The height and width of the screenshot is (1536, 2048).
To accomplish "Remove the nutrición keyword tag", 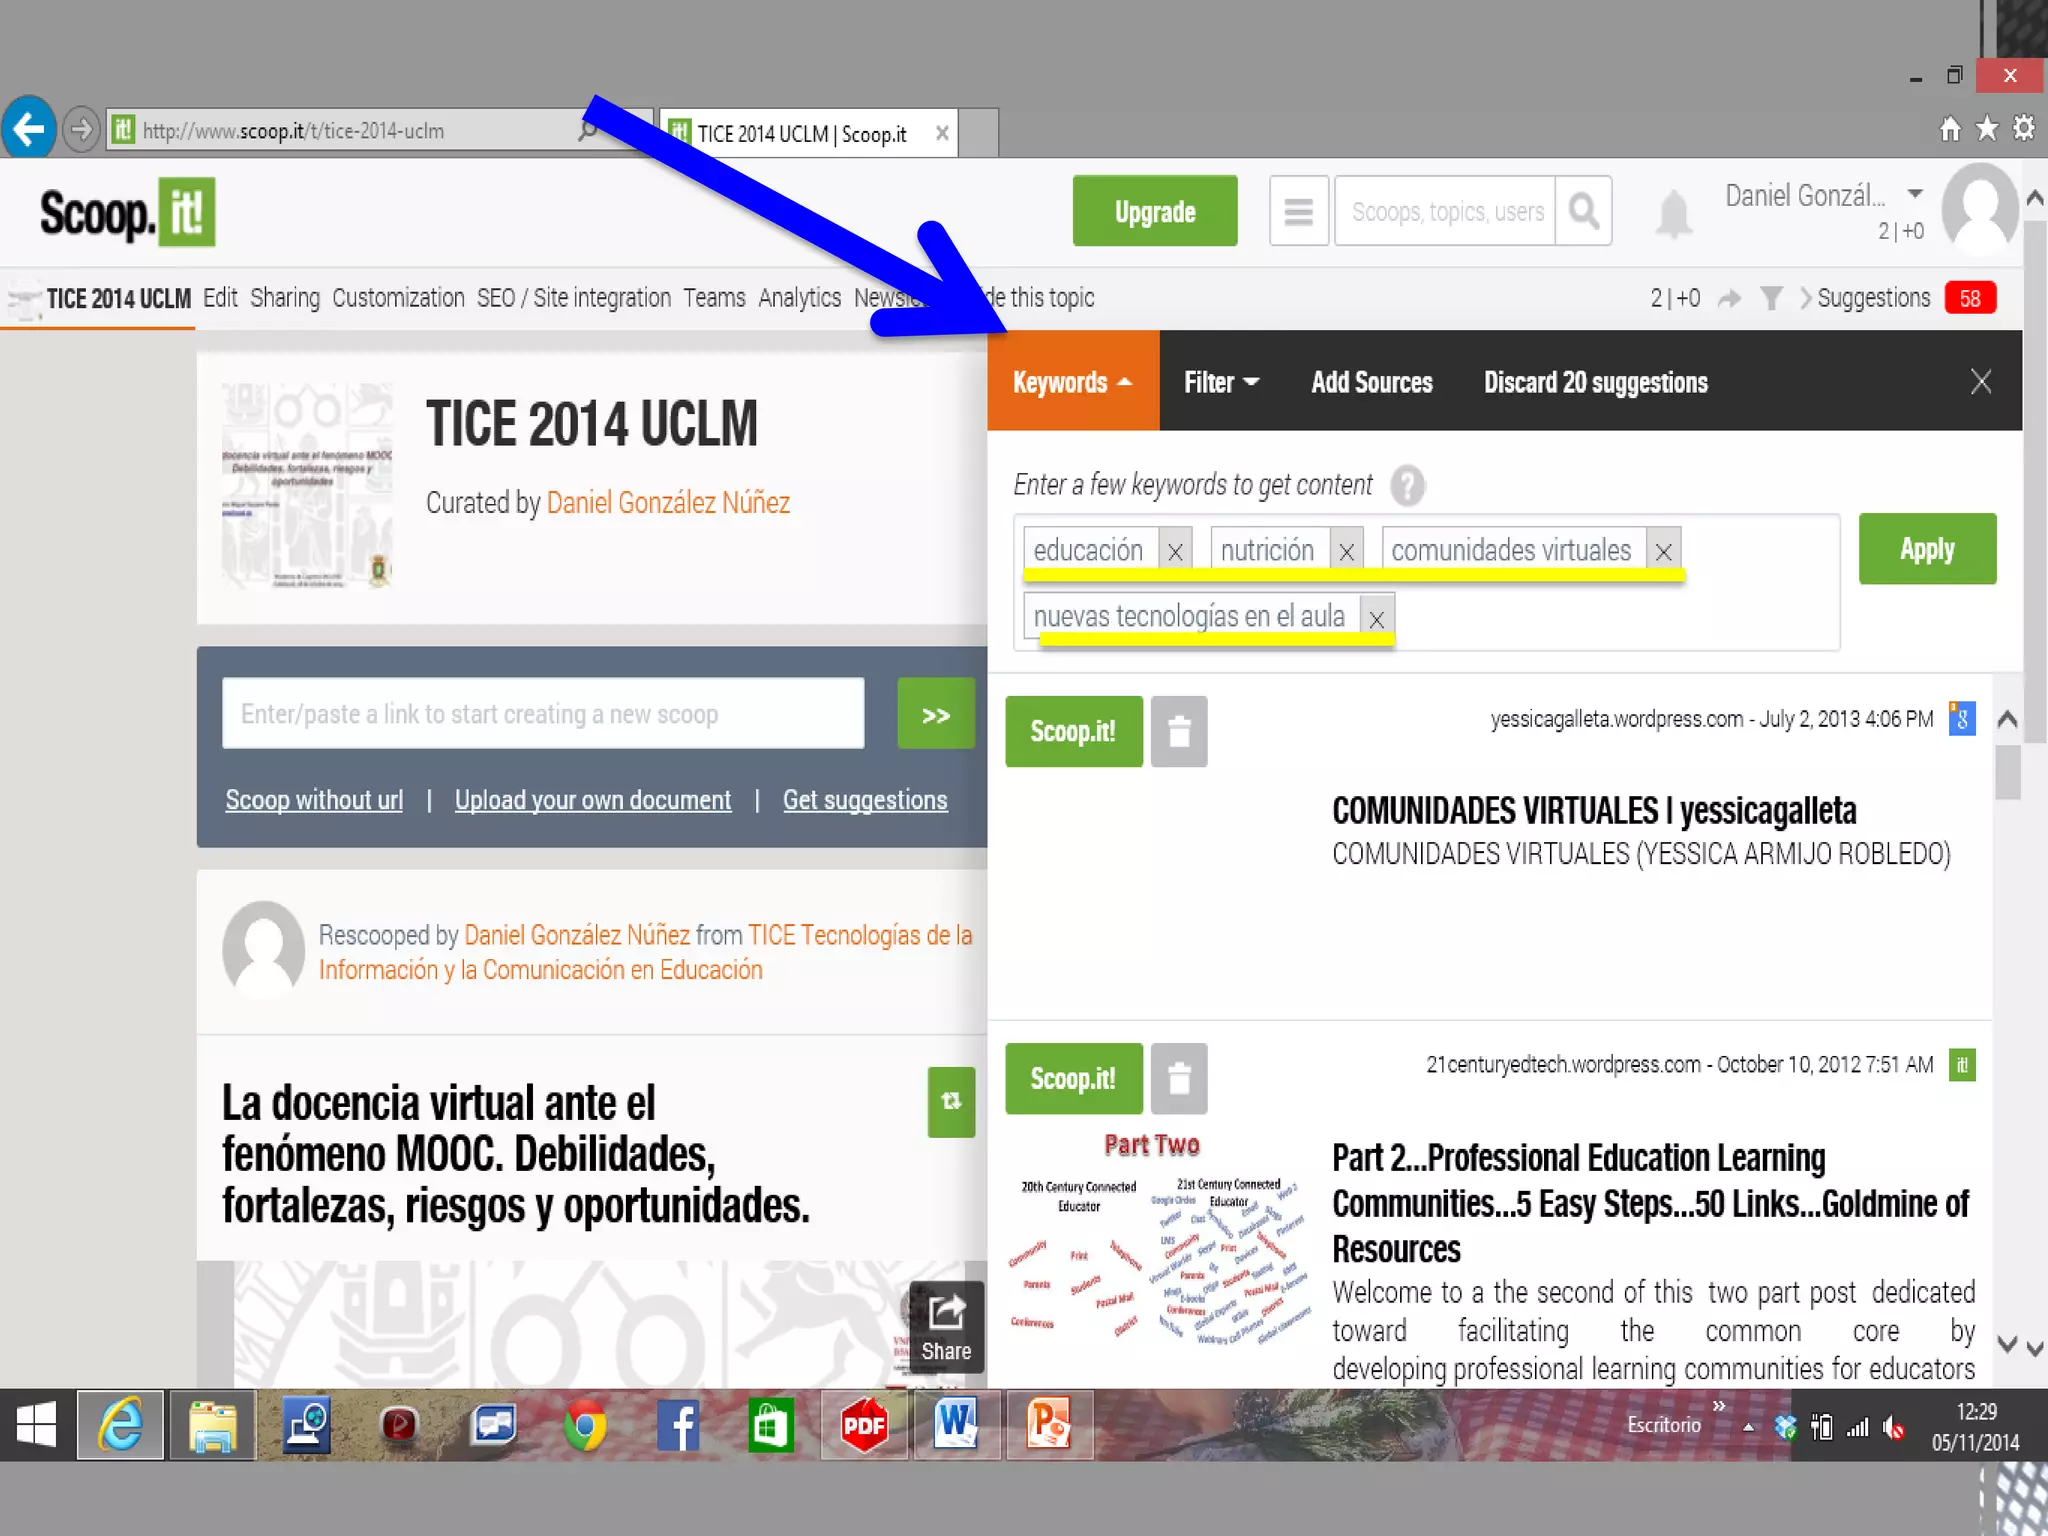I will pyautogui.click(x=1346, y=551).
